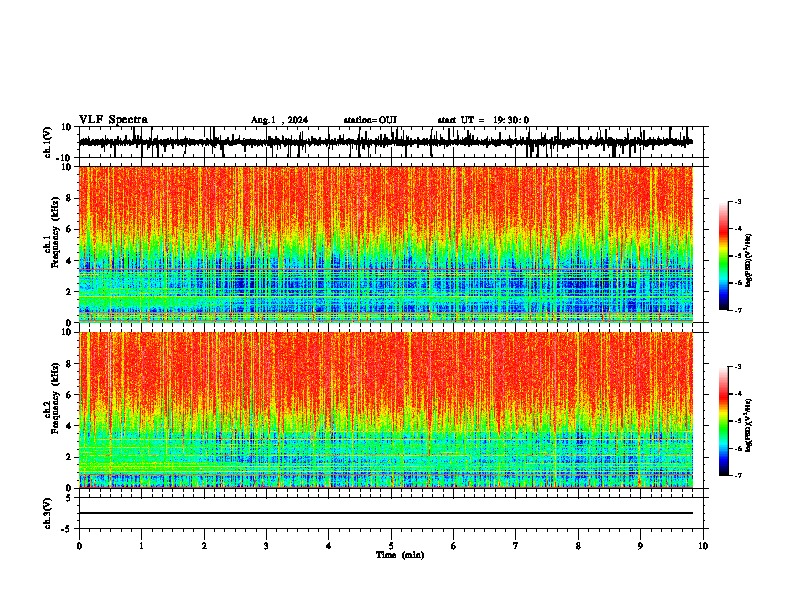The image size is (792, 612).
Task: Click the "ch.3(V)" axis label
Action: tap(48, 513)
